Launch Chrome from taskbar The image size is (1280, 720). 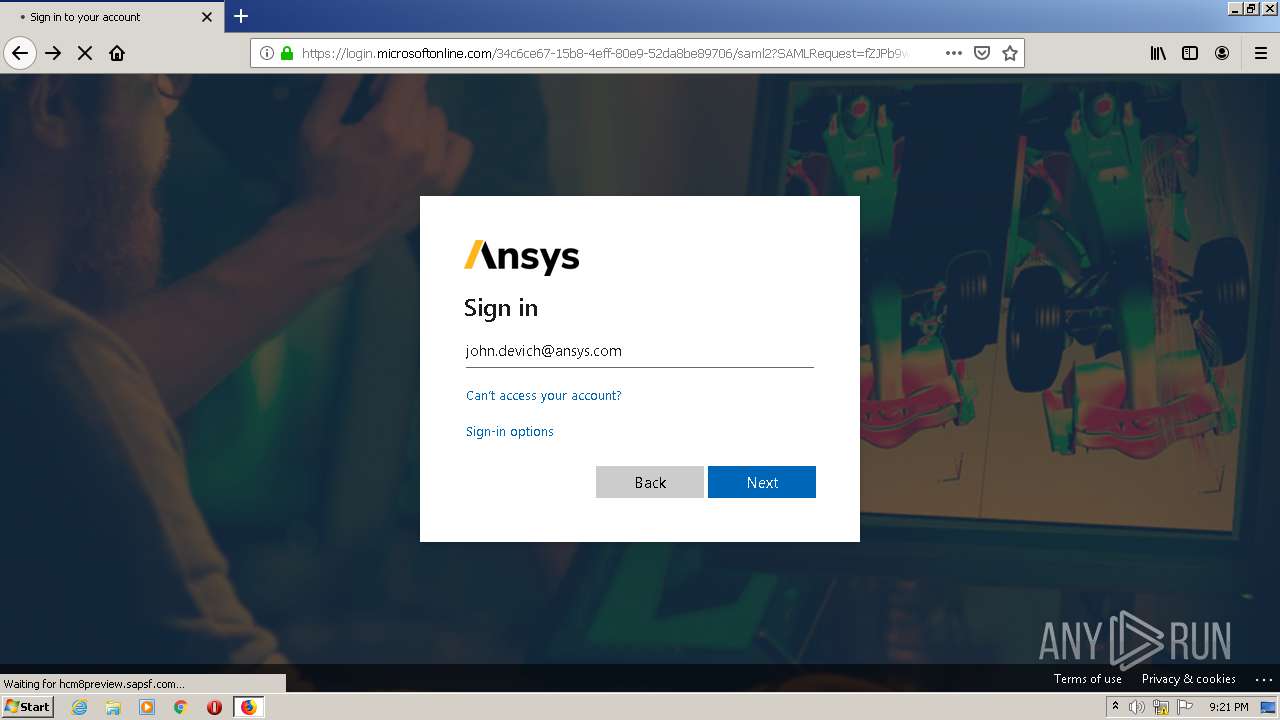pyautogui.click(x=180, y=707)
